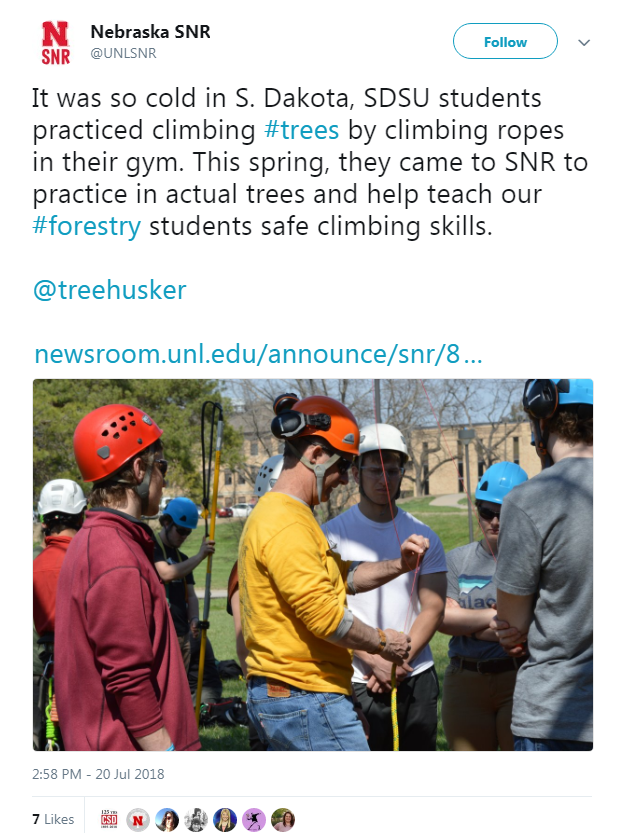The width and height of the screenshot is (623, 833).
Task: Click the Follow button
Action: (505, 42)
